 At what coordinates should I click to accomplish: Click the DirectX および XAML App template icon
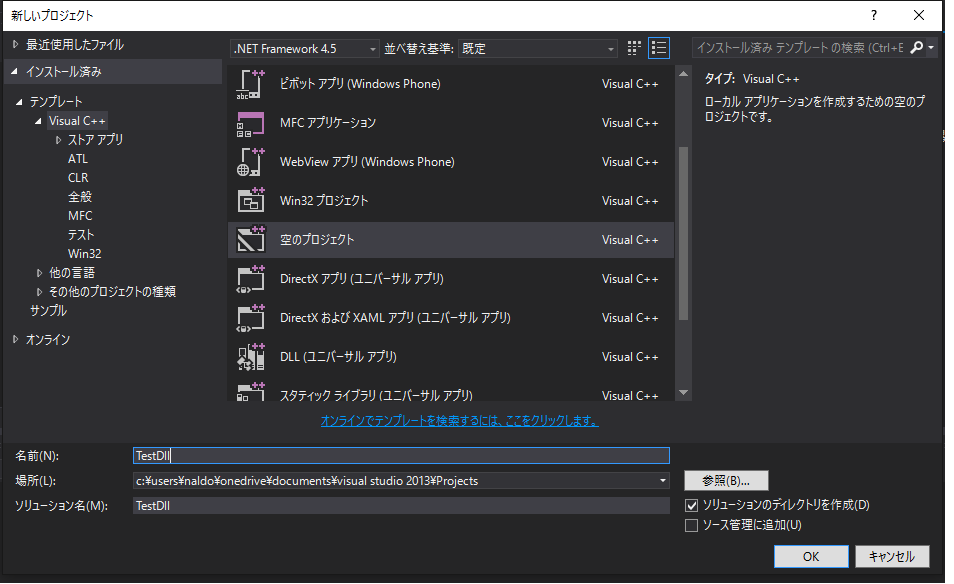251,318
